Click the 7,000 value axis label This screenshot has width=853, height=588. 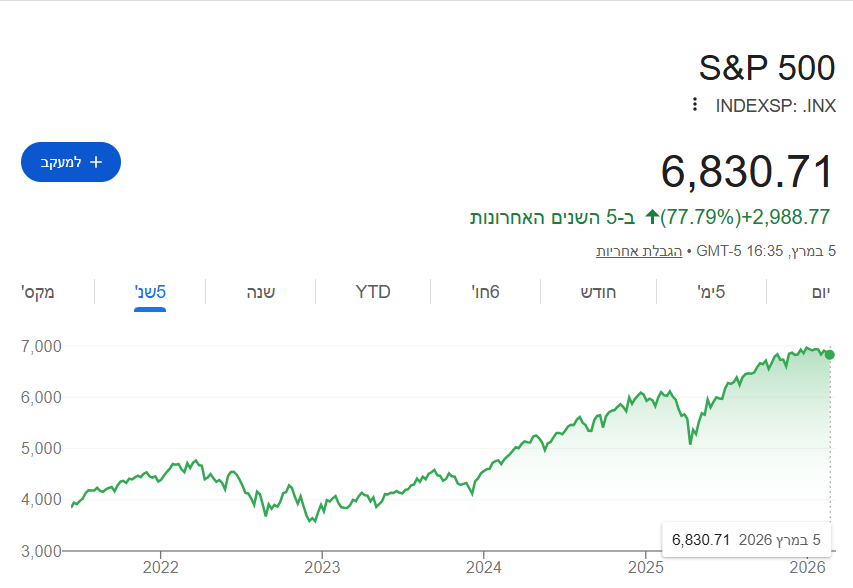coord(40,346)
